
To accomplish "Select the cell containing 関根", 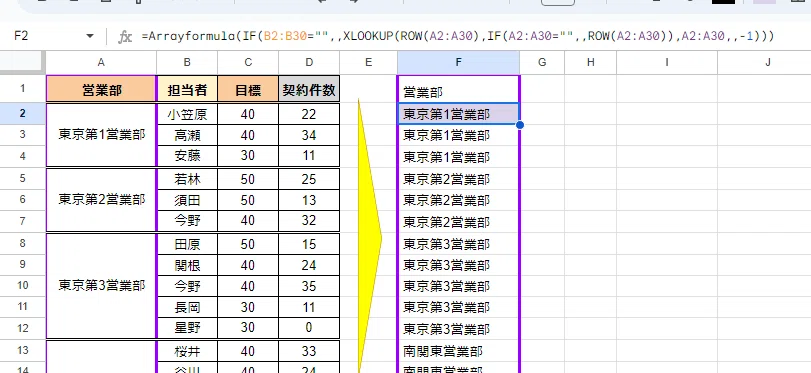I will pyautogui.click(x=187, y=265).
